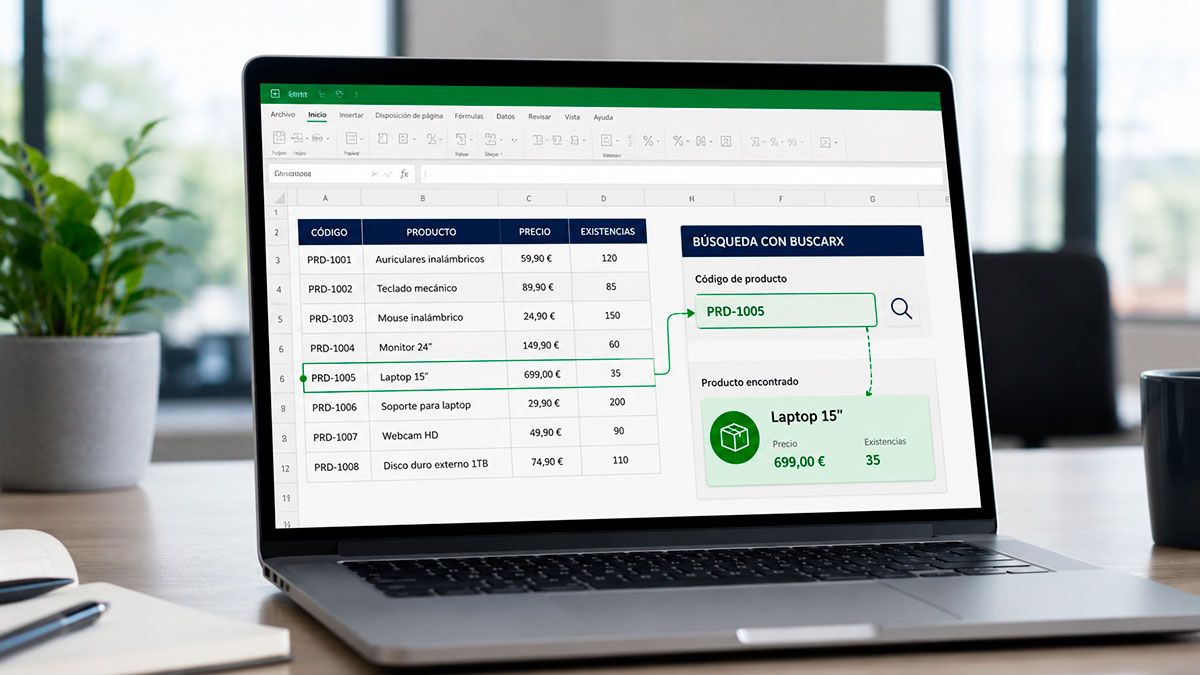
Task: Select the PRD-1007 code cell
Action: 336,437
